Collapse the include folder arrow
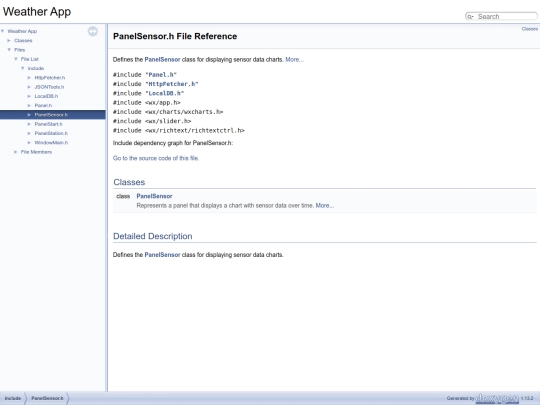 pyautogui.click(x=23, y=69)
